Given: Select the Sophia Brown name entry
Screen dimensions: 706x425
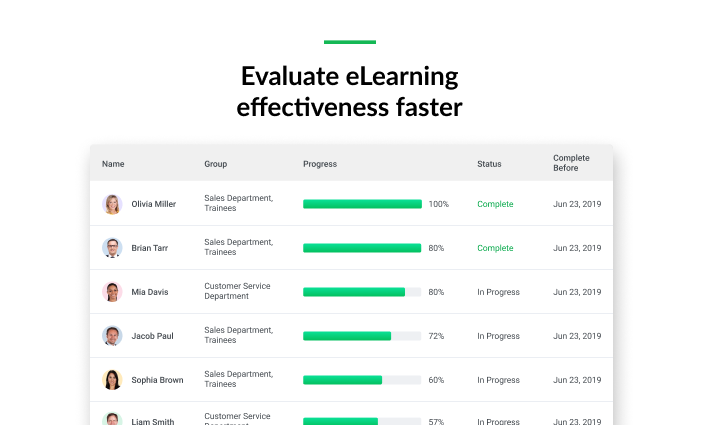Looking at the screenshot, I should pyautogui.click(x=157, y=380).
